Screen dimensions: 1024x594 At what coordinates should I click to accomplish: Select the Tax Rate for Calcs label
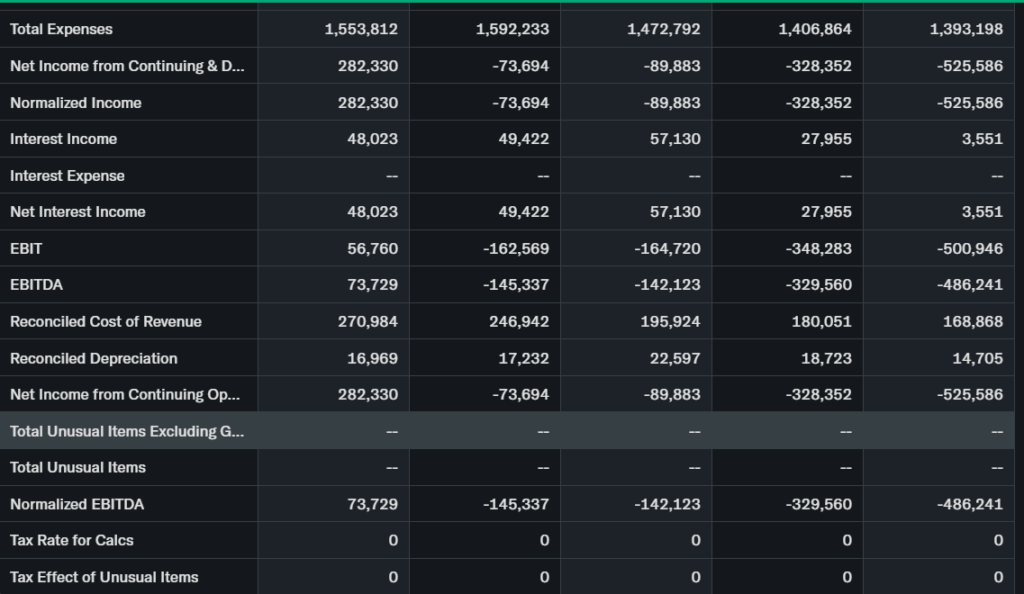click(x=71, y=541)
